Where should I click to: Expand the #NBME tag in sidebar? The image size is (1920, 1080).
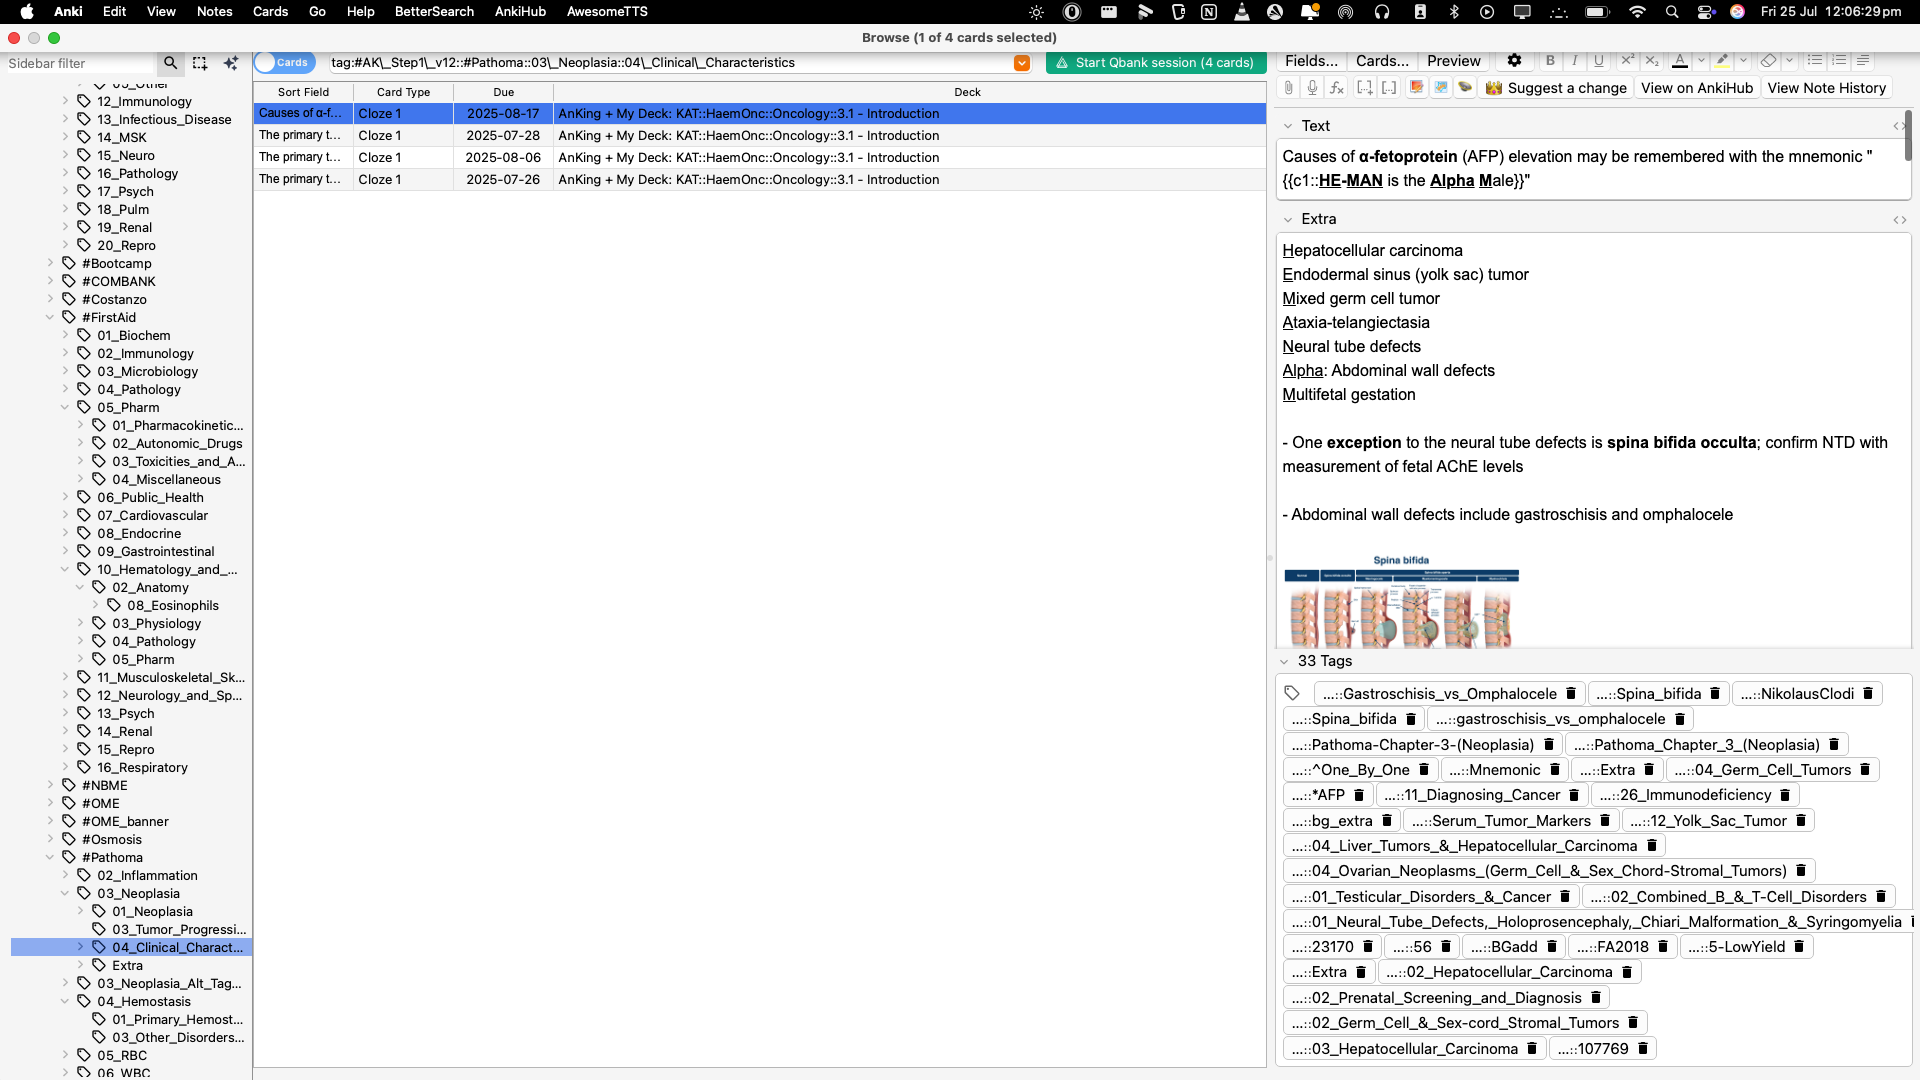[50, 785]
